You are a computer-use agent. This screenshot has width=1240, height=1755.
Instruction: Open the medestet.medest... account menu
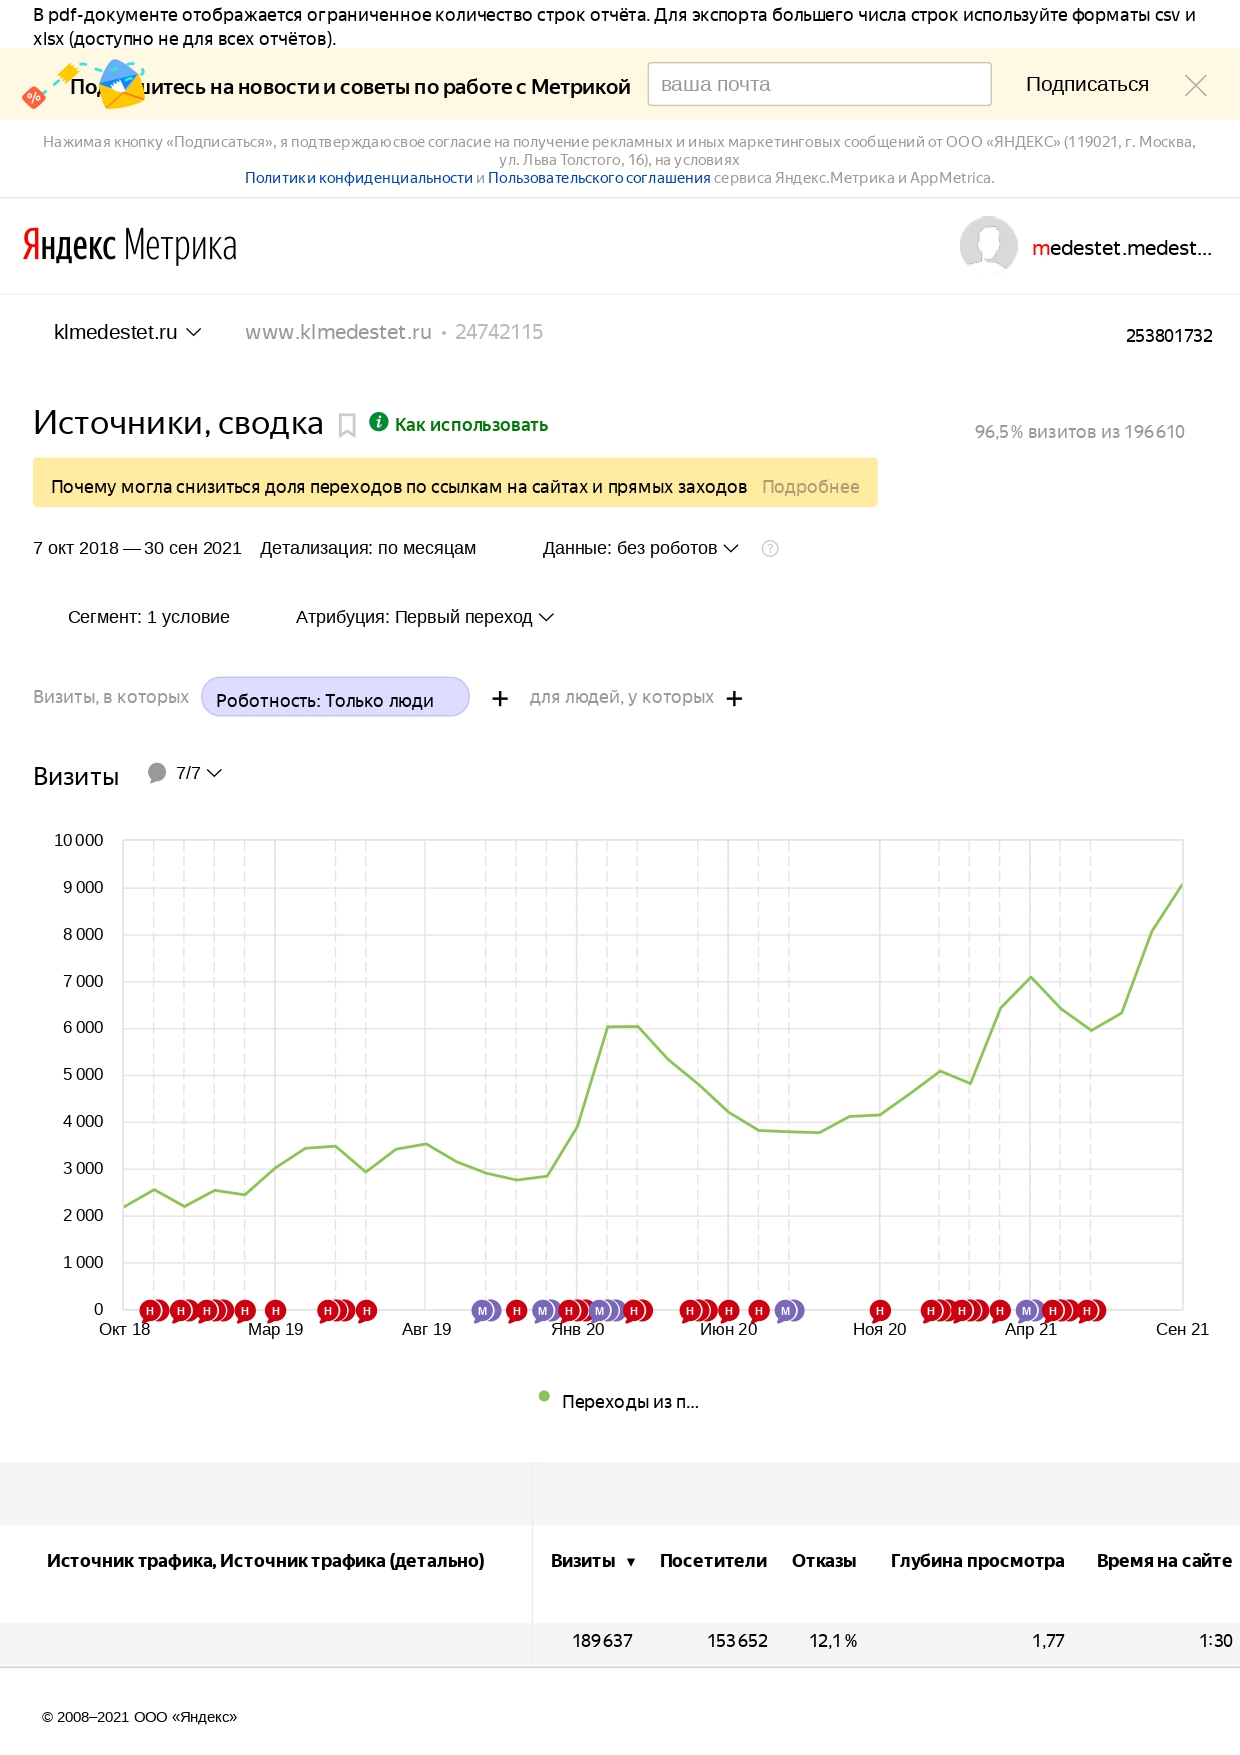click(x=1122, y=248)
